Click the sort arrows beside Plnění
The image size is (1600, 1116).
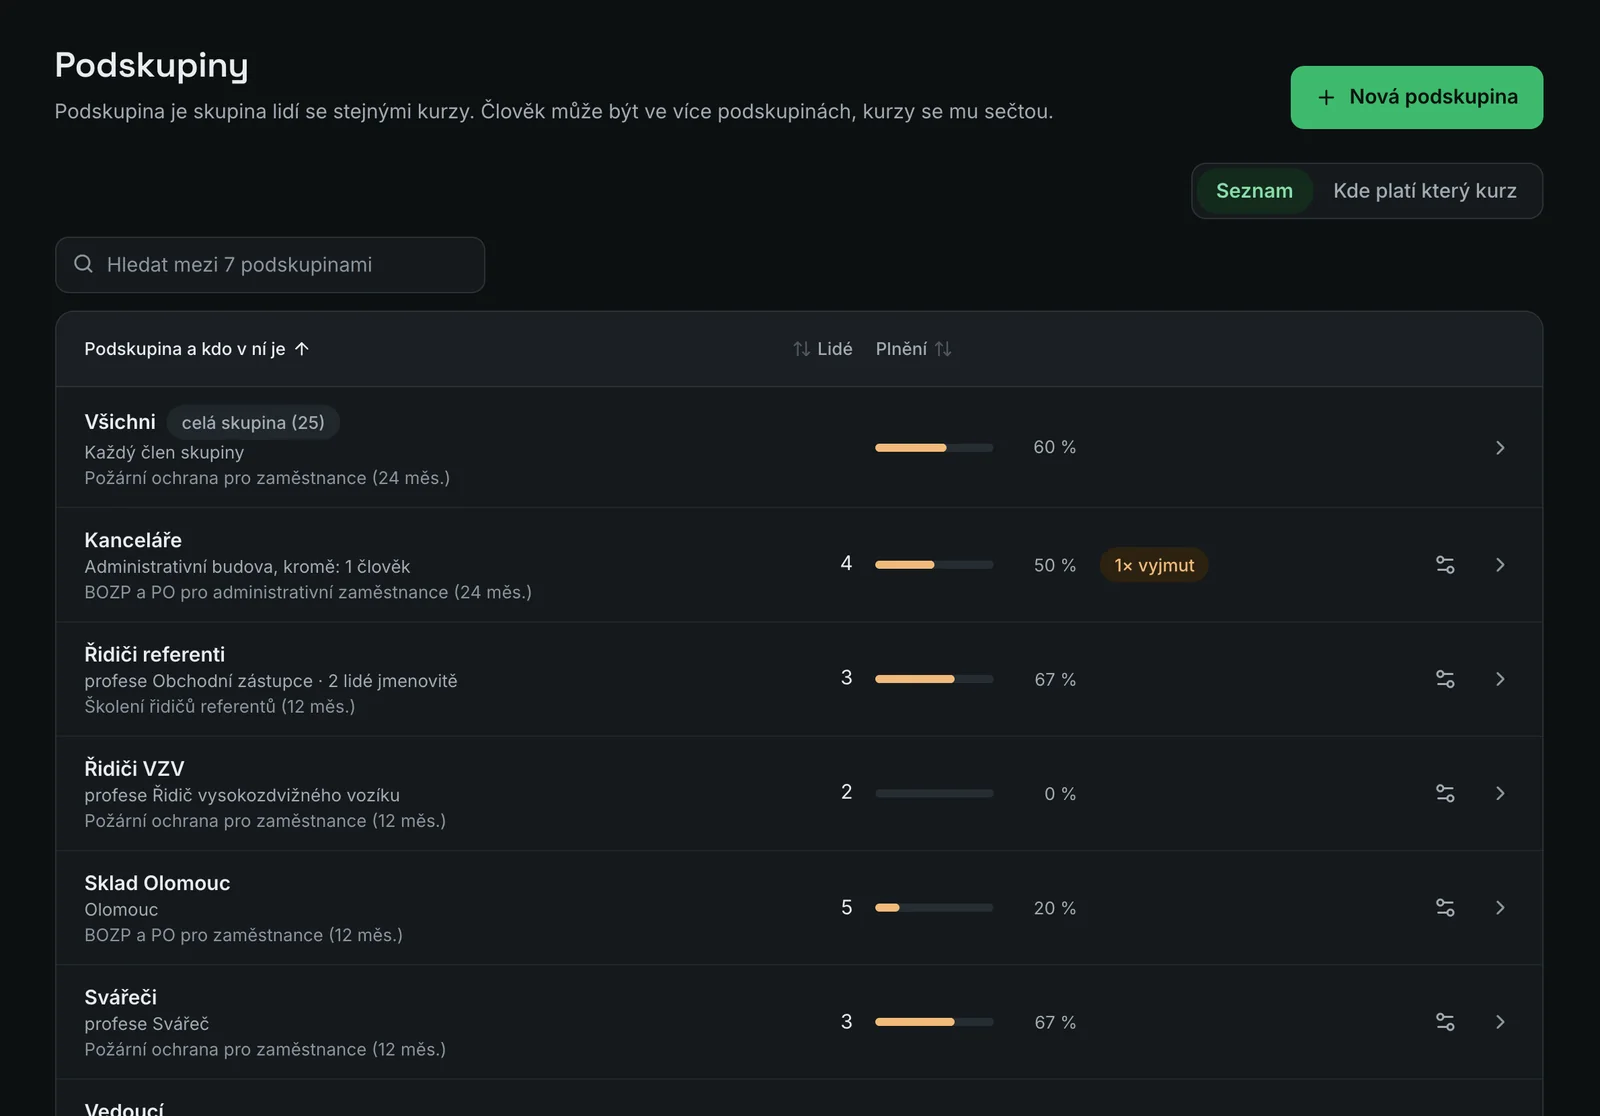pyautogui.click(x=943, y=349)
